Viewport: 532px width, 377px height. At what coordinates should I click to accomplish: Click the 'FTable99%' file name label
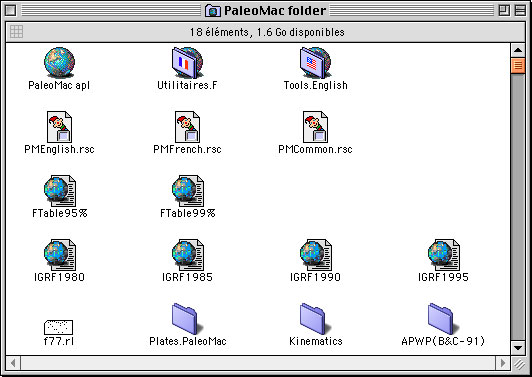pyautogui.click(x=188, y=213)
